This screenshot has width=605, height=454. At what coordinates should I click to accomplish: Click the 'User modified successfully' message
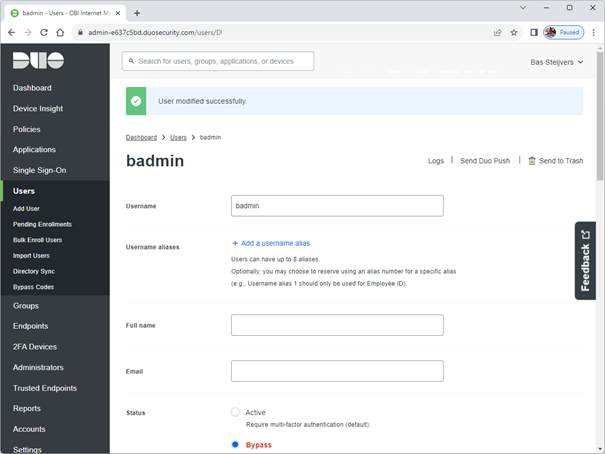point(202,101)
